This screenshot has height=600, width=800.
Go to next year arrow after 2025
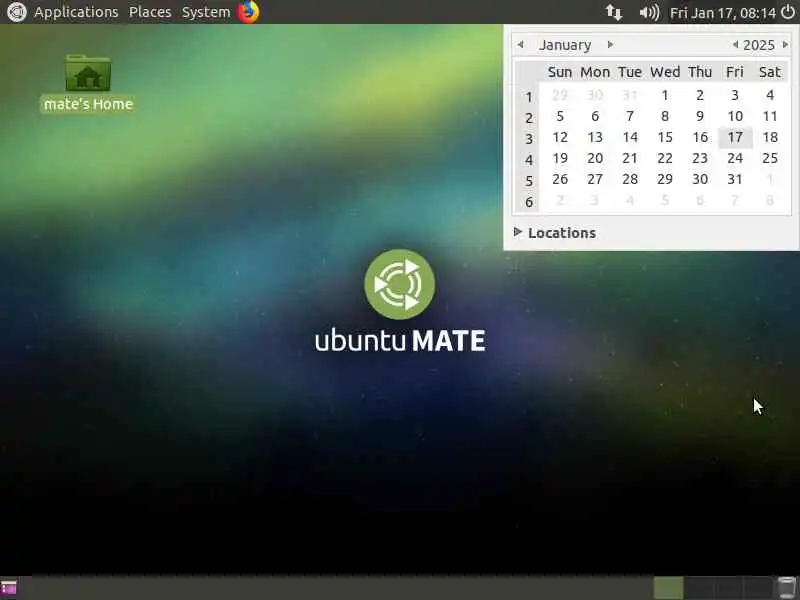[x=786, y=45]
